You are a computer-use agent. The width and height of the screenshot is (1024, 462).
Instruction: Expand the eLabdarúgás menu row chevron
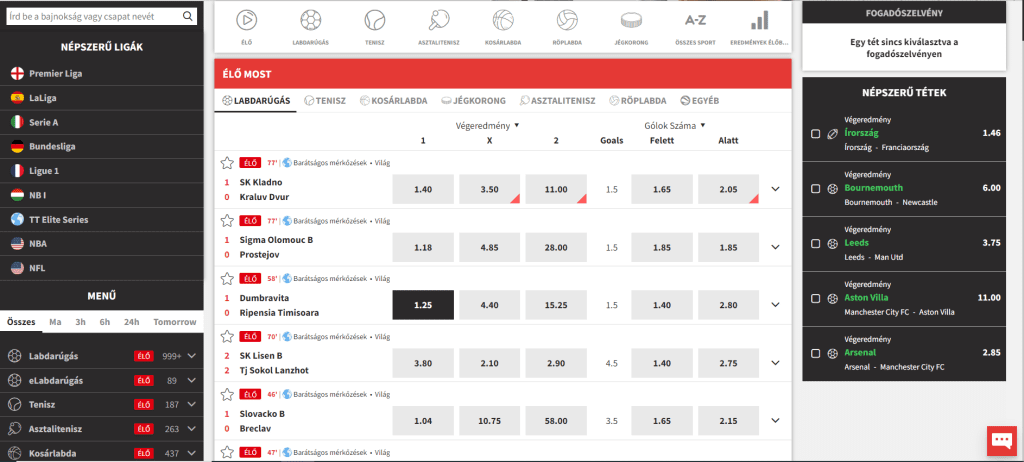point(191,380)
